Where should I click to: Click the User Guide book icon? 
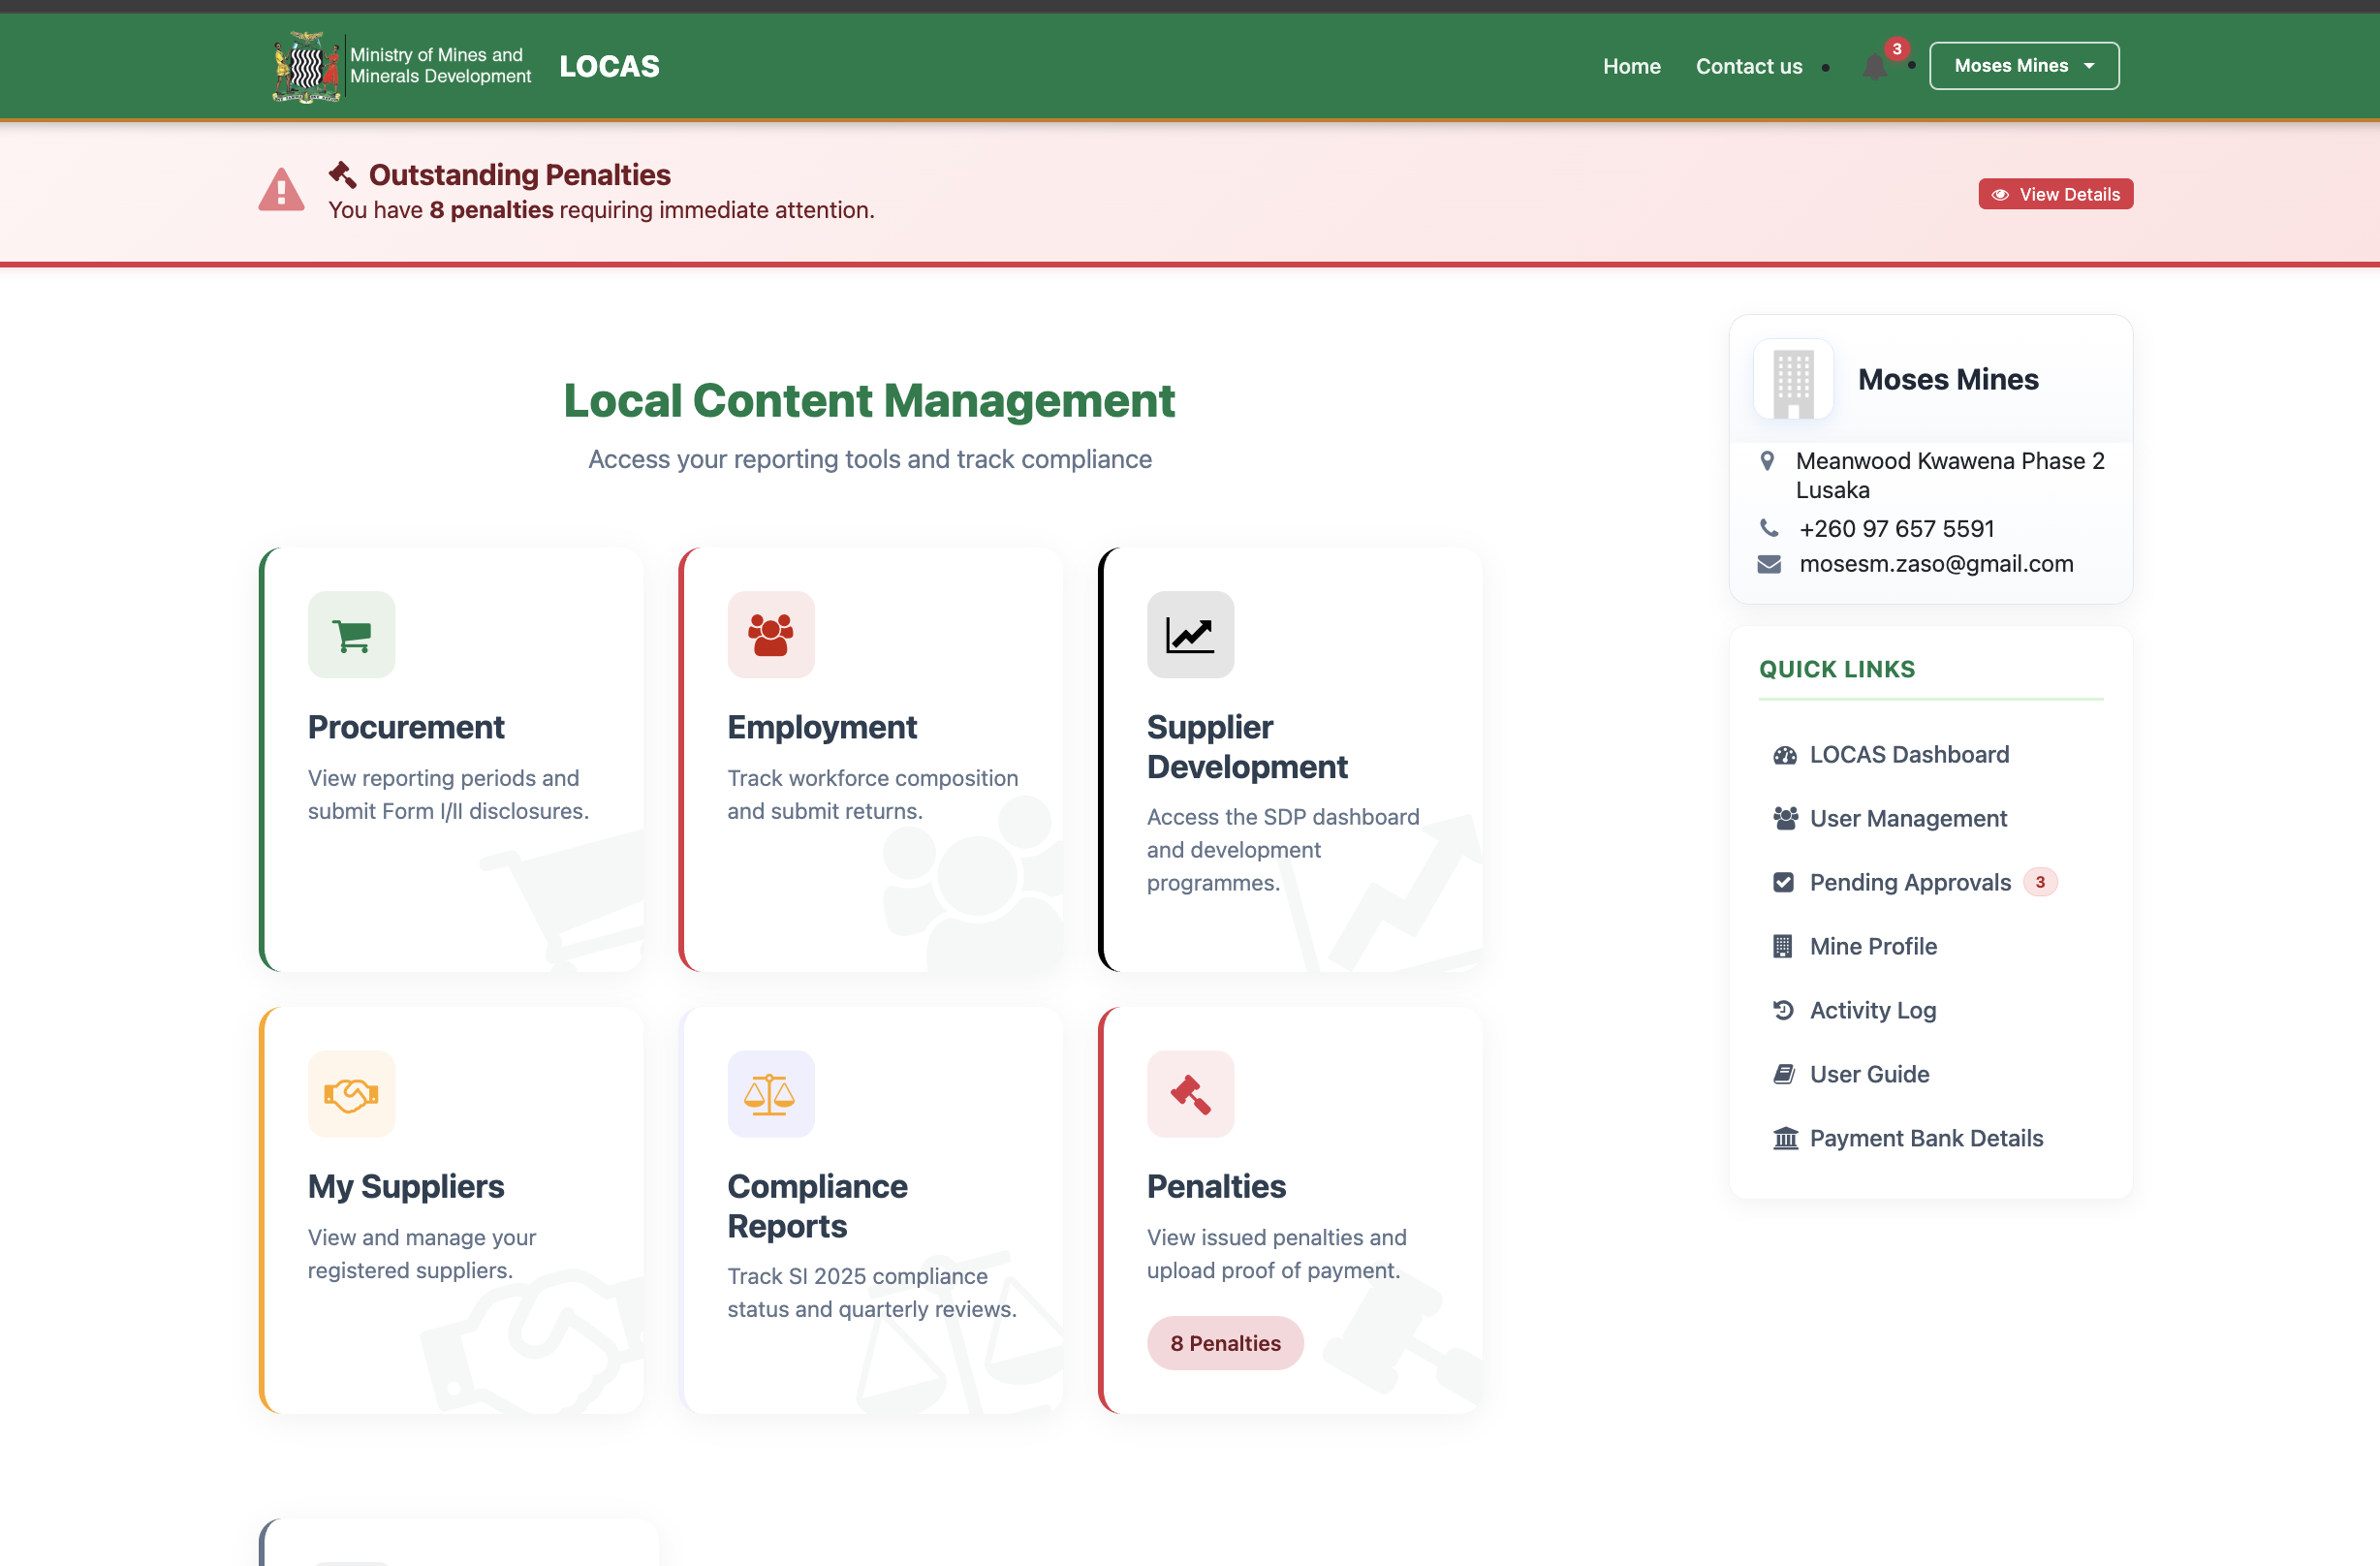pos(1784,1075)
